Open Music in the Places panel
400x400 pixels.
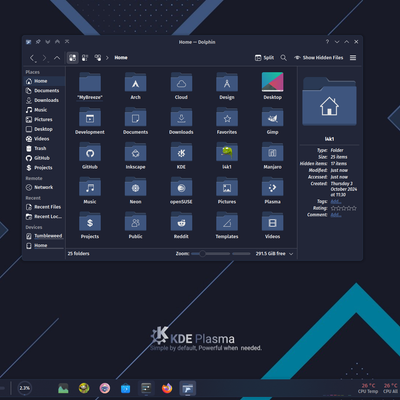[44, 110]
